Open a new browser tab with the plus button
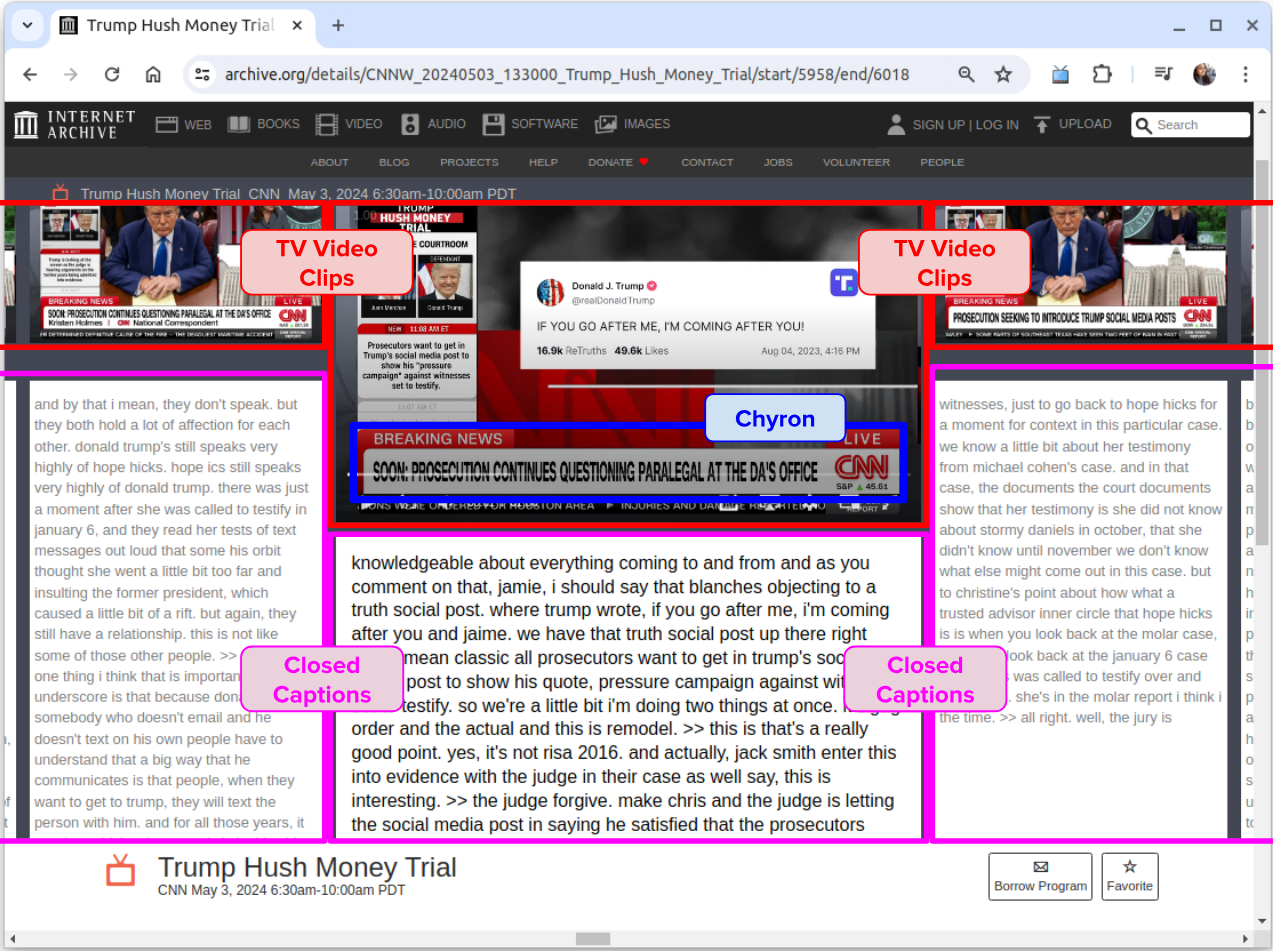Screen dimensions: 1273x951 pyautogui.click(x=338, y=26)
